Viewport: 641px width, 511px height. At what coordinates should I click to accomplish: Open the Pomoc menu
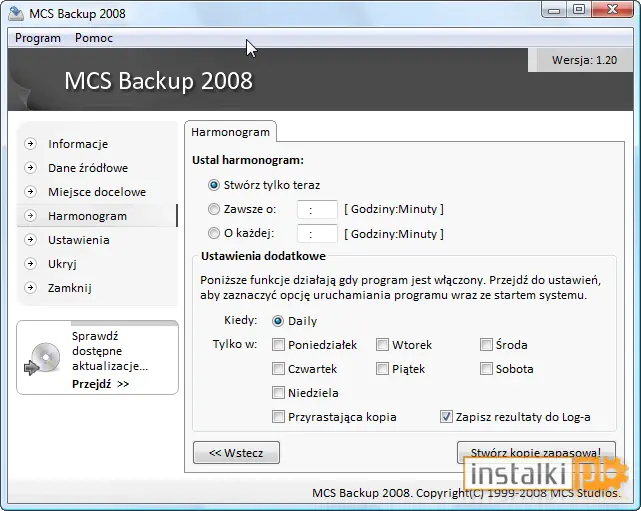[x=94, y=38]
